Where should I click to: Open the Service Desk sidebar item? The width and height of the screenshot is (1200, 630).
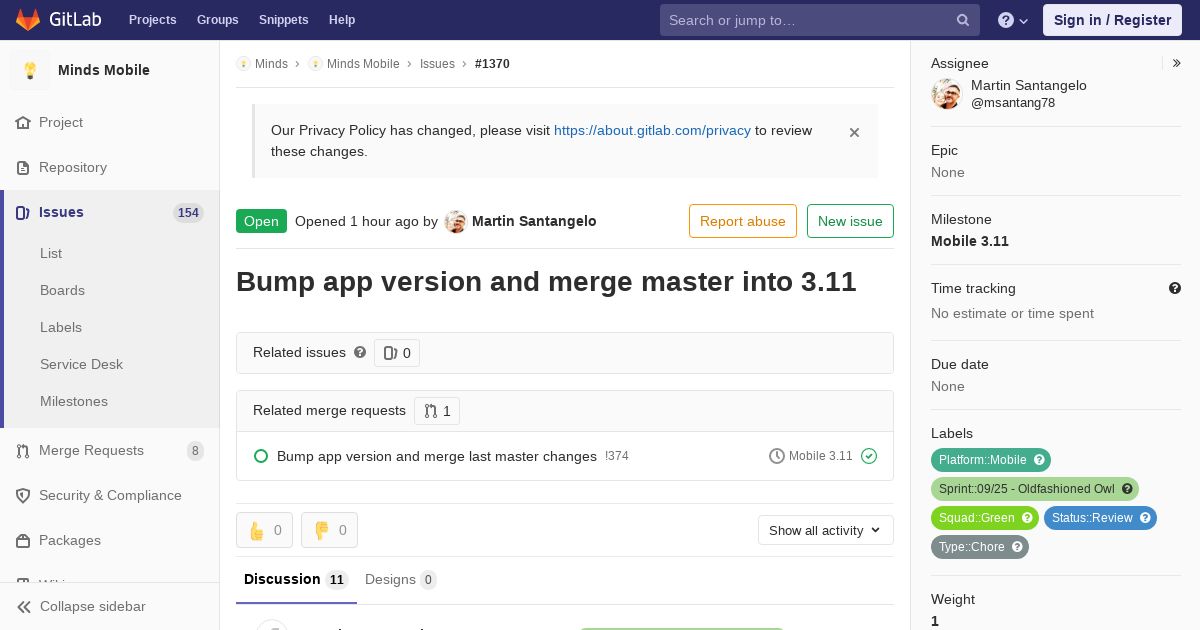pyautogui.click(x=81, y=364)
